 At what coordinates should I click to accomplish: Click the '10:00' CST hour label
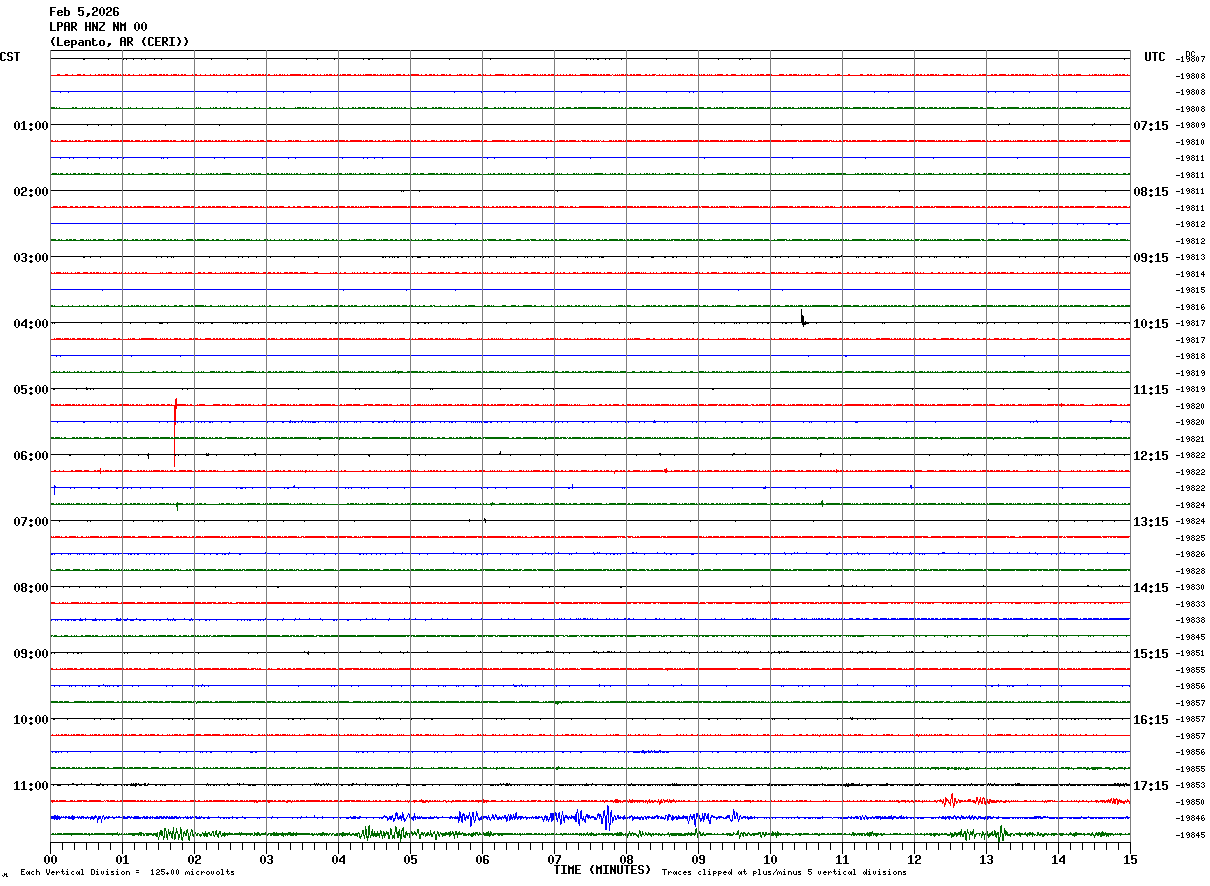click(31, 720)
